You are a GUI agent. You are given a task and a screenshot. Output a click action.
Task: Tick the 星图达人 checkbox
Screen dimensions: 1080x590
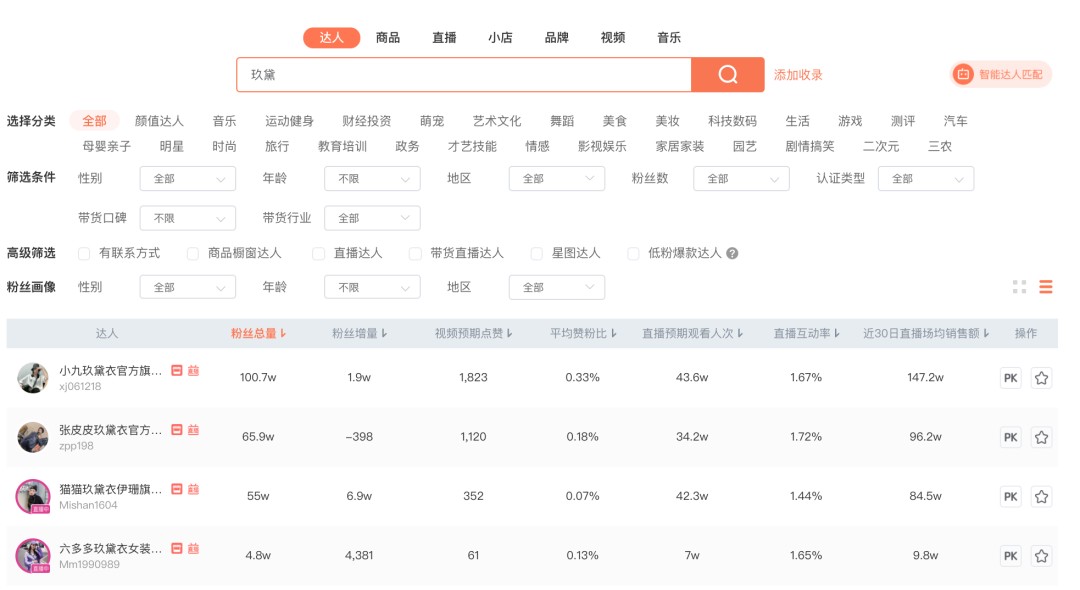pos(537,253)
